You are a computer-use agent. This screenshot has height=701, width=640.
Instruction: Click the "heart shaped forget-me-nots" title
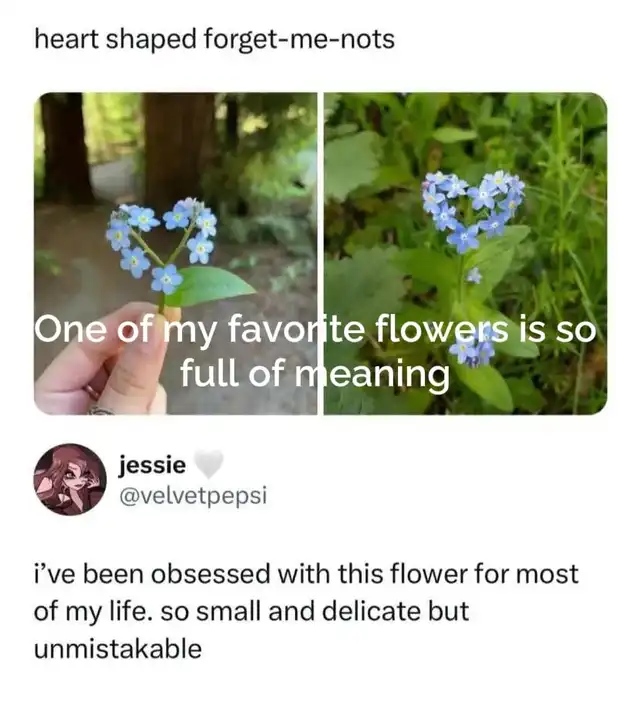point(214,40)
